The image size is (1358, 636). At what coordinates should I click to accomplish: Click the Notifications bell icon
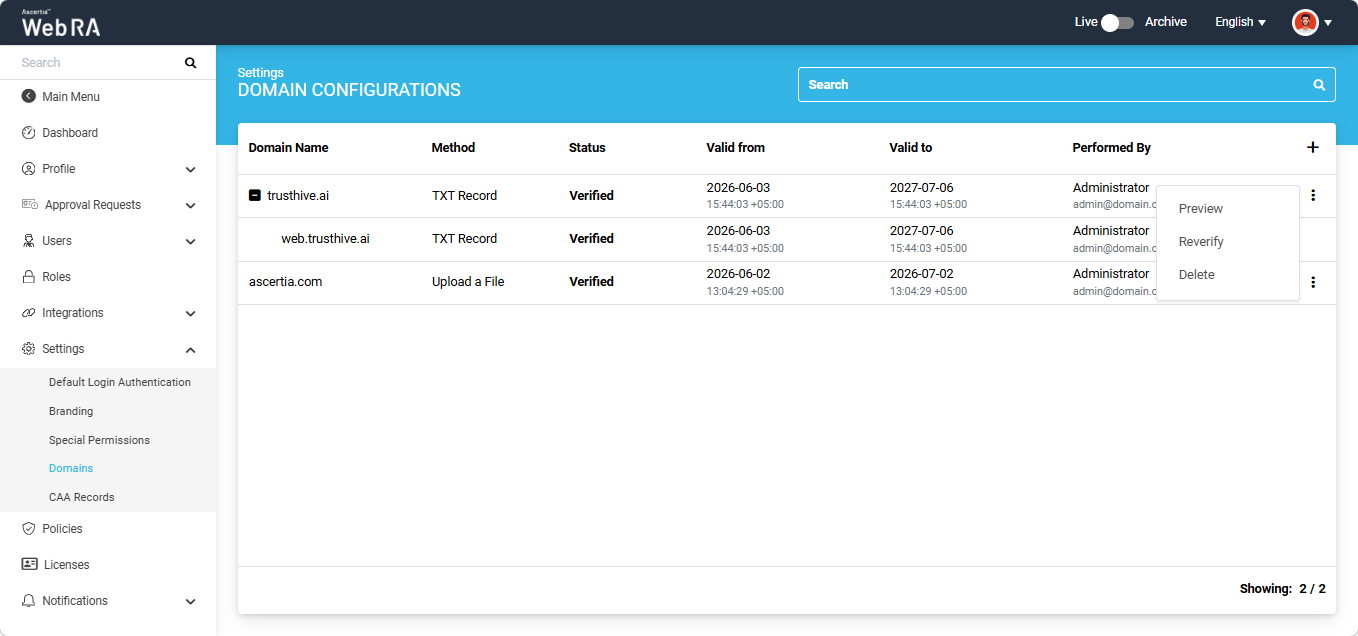click(29, 600)
